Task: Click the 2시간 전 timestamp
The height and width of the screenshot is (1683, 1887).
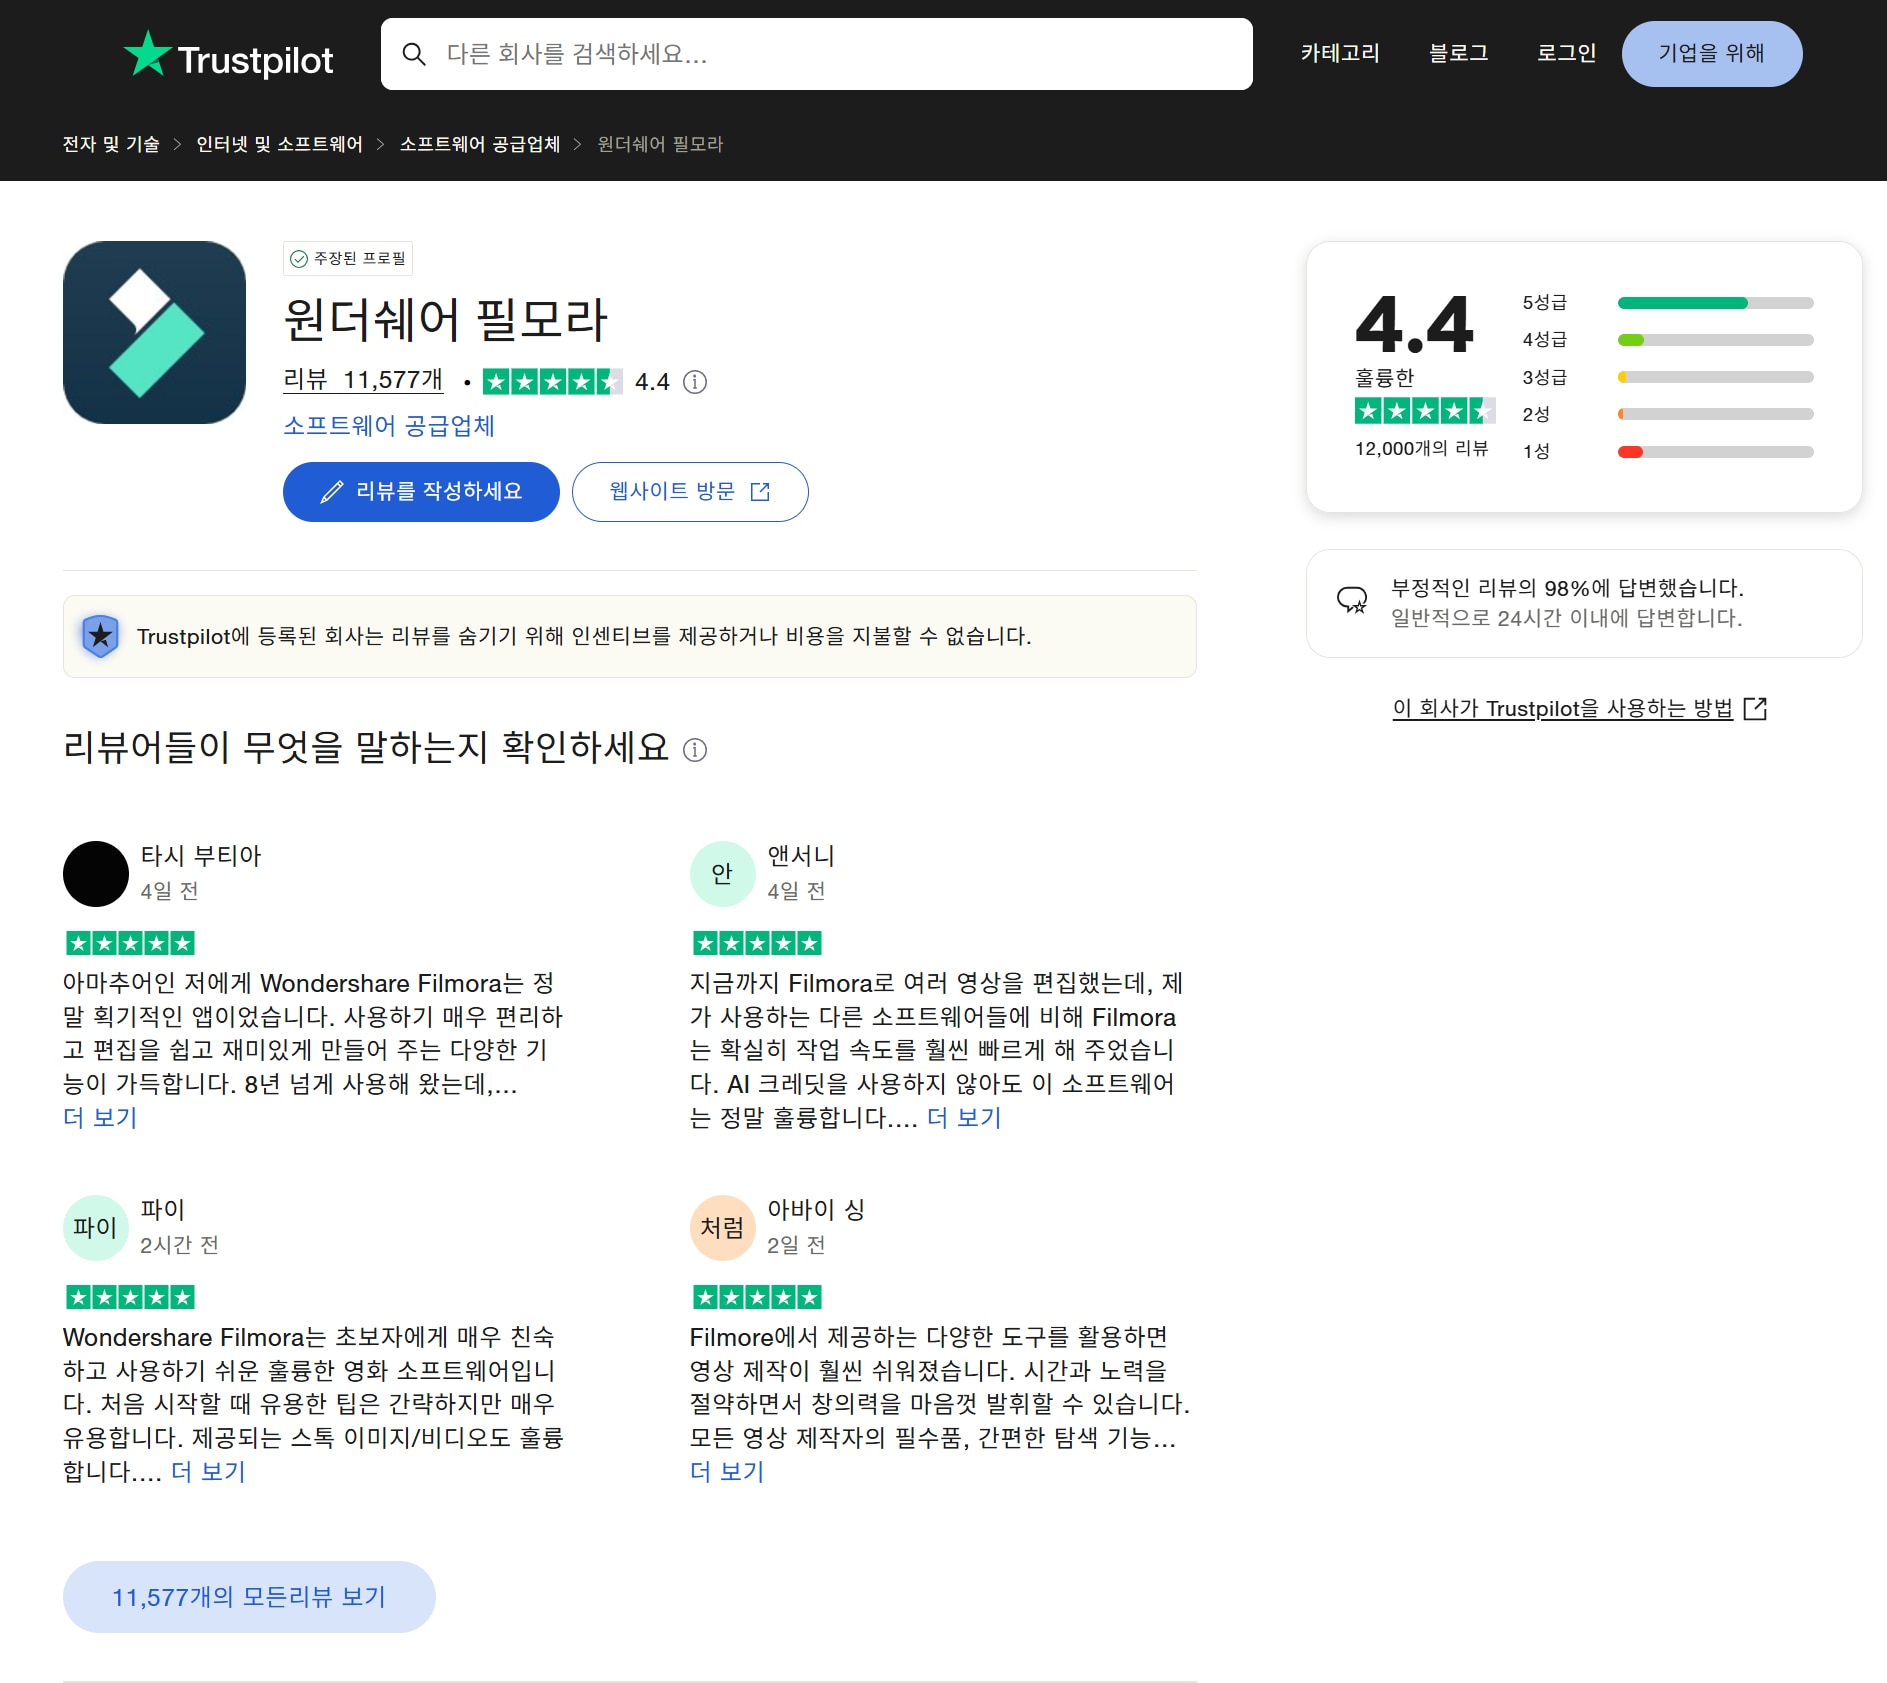Action: [x=179, y=1245]
